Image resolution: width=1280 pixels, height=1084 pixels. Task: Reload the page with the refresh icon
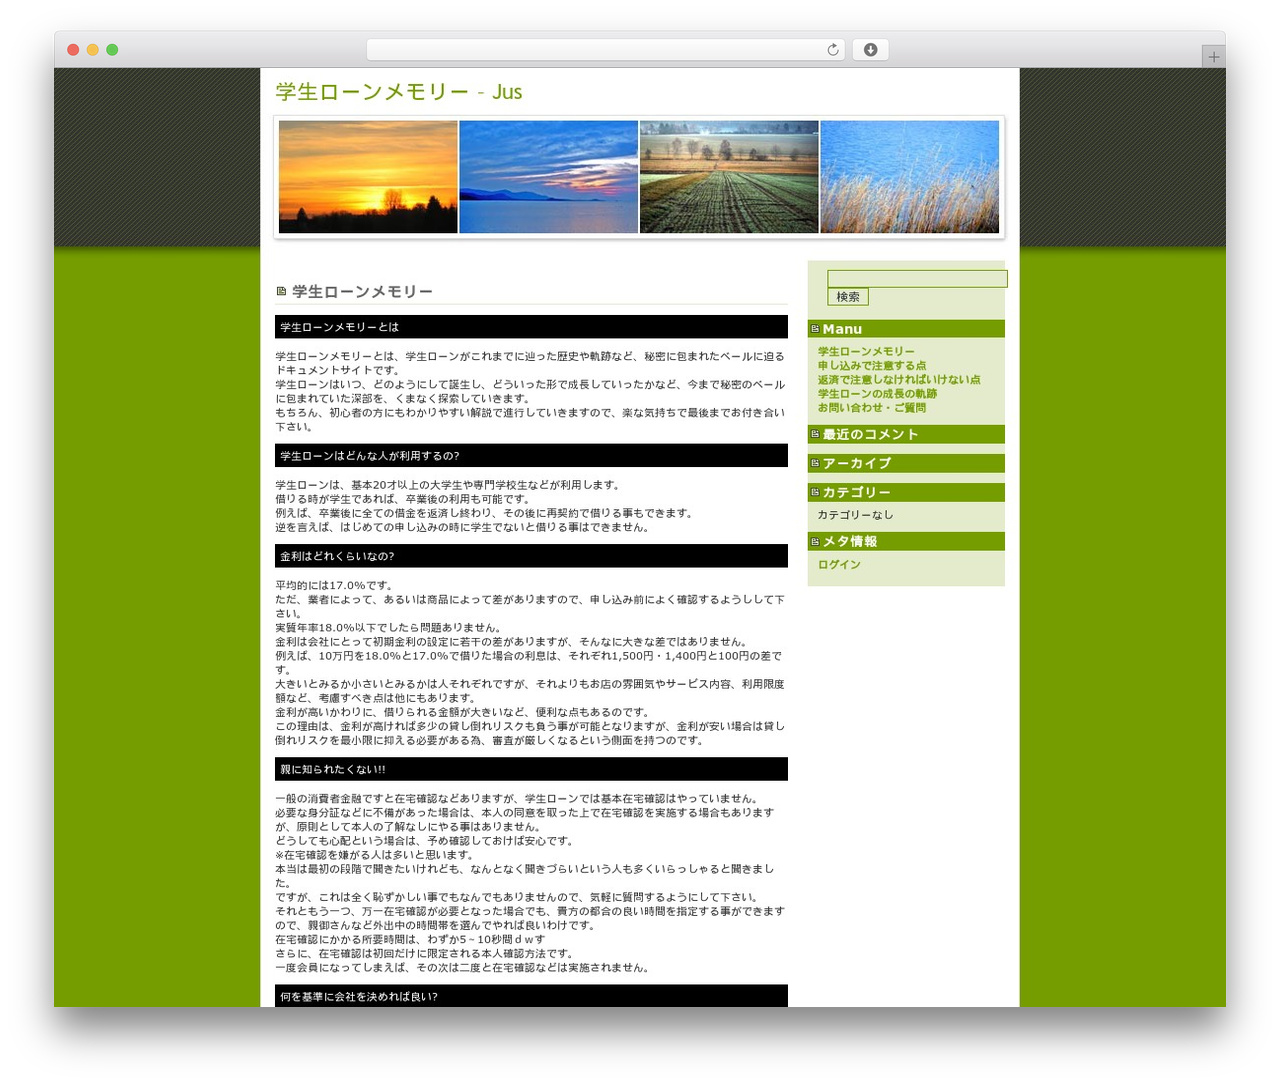pos(832,50)
